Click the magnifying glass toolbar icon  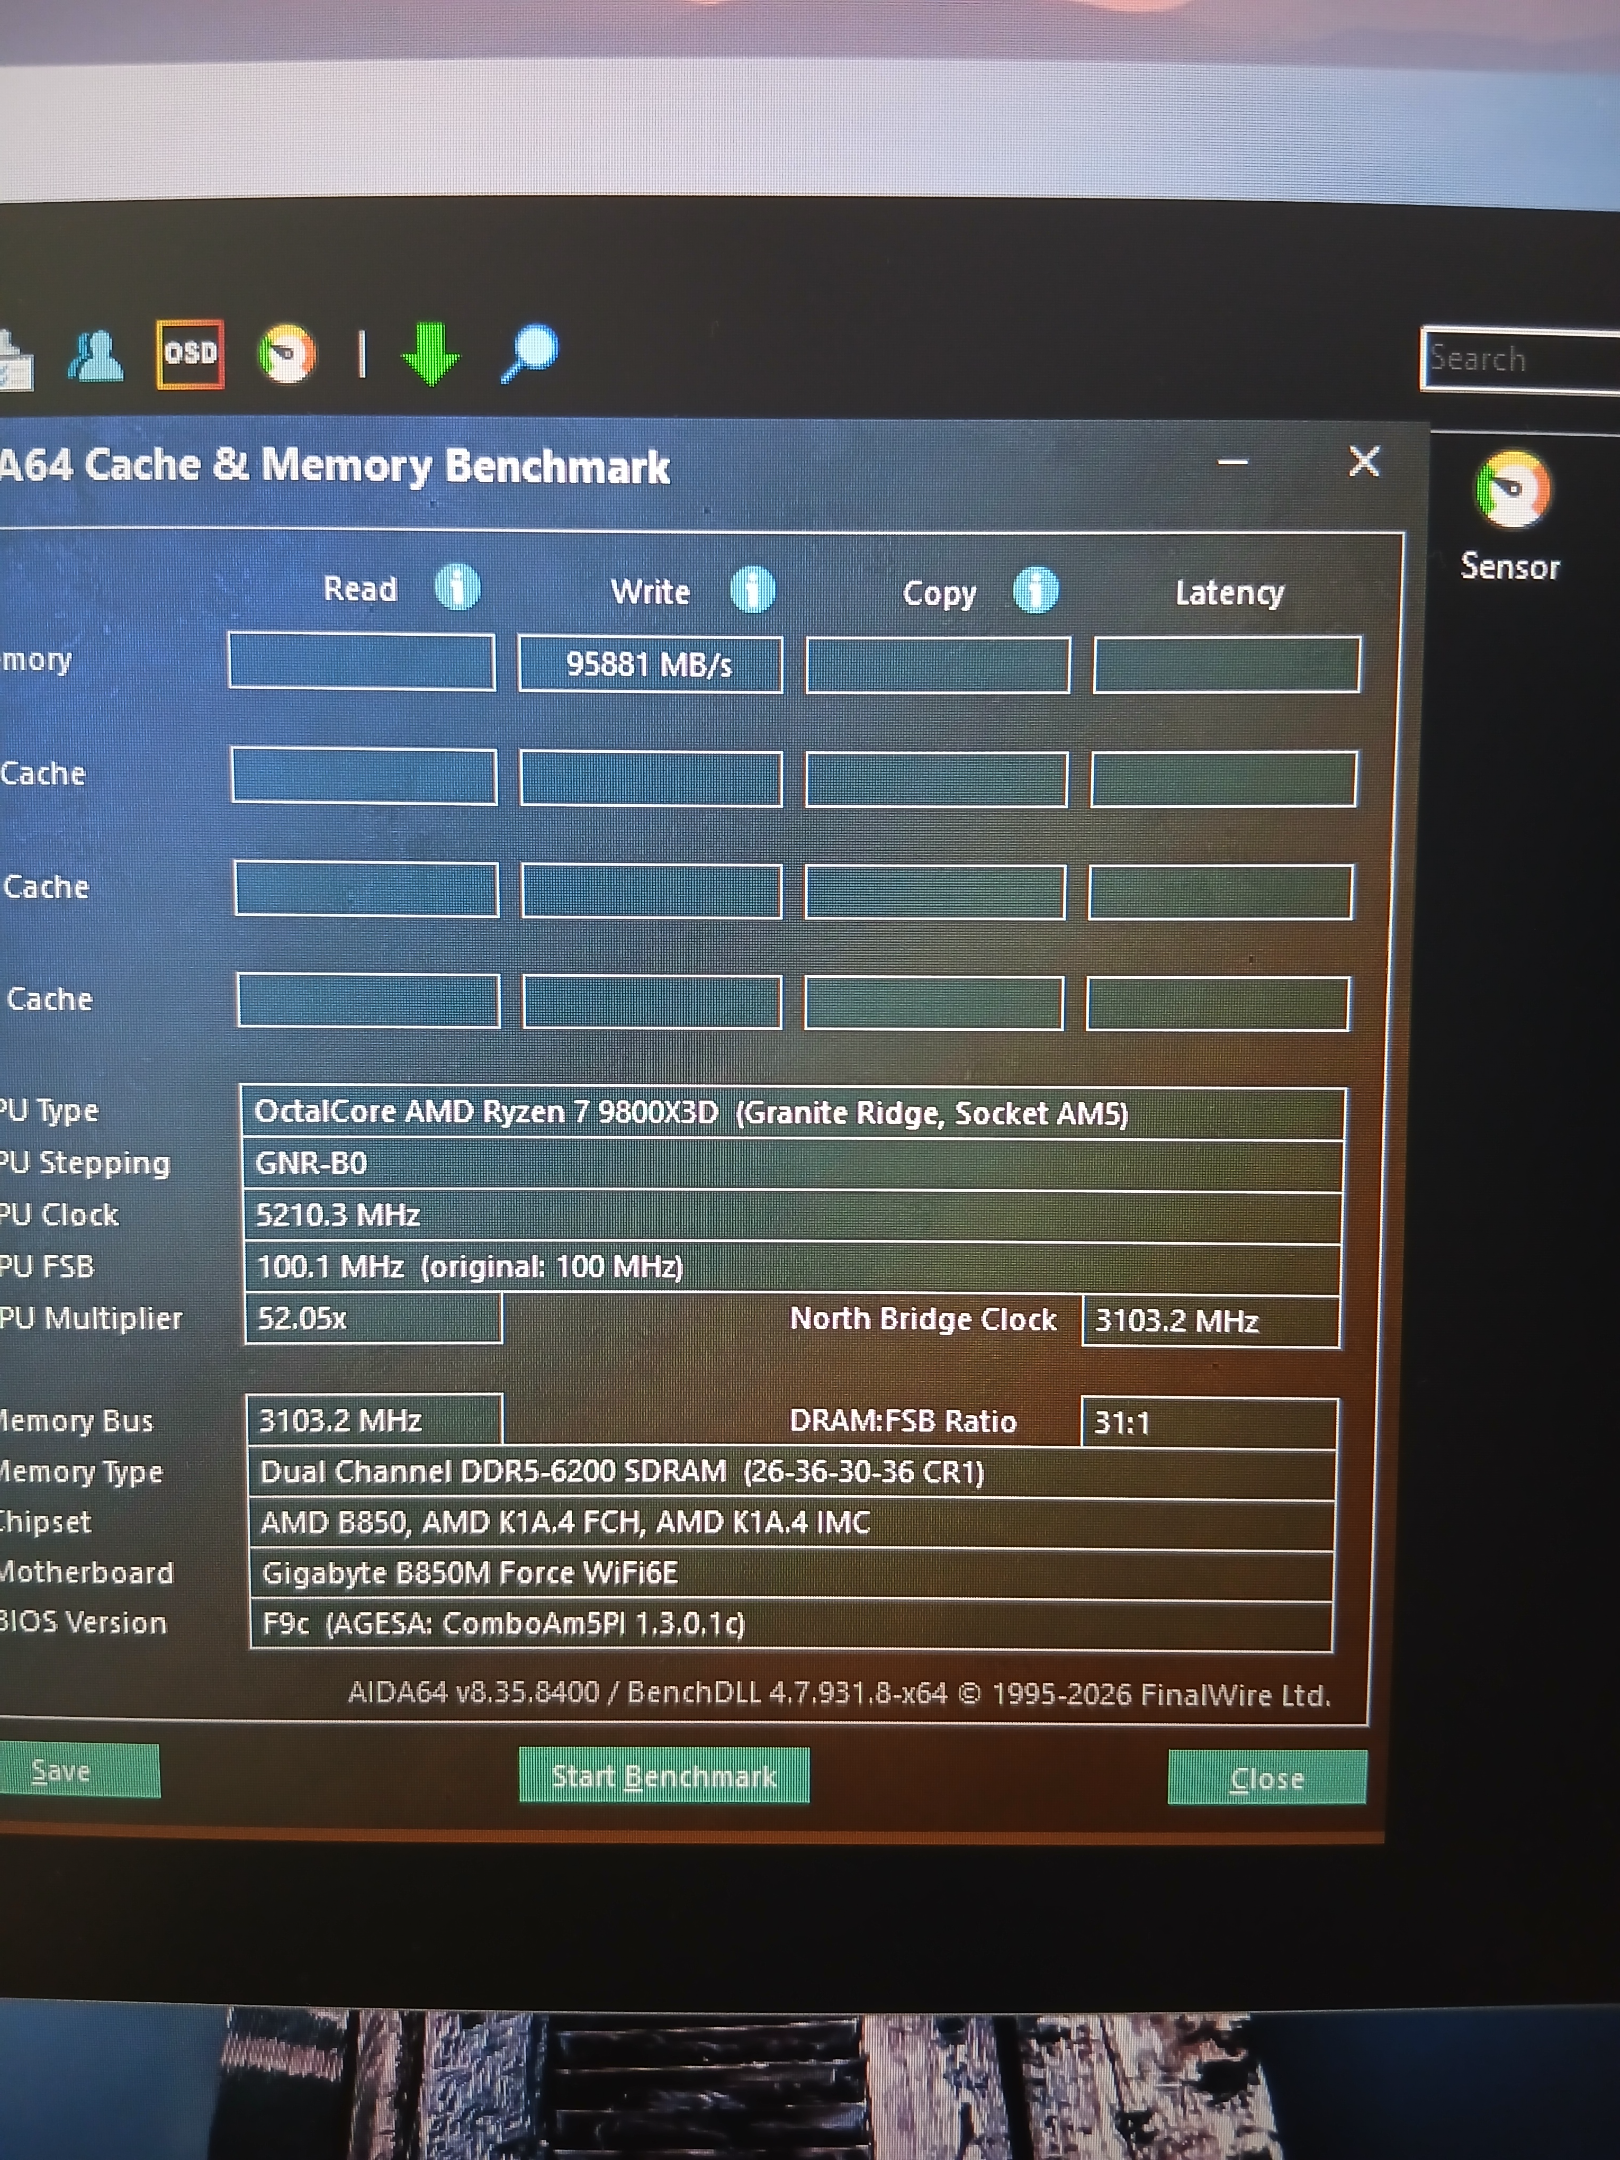click(x=530, y=352)
